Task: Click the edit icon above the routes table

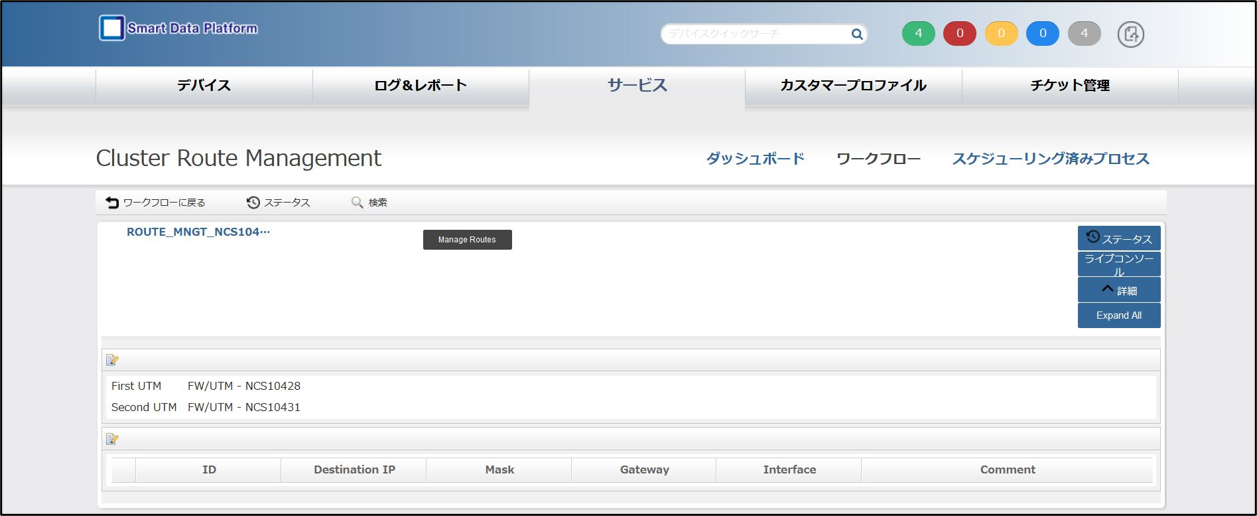Action: coord(112,439)
